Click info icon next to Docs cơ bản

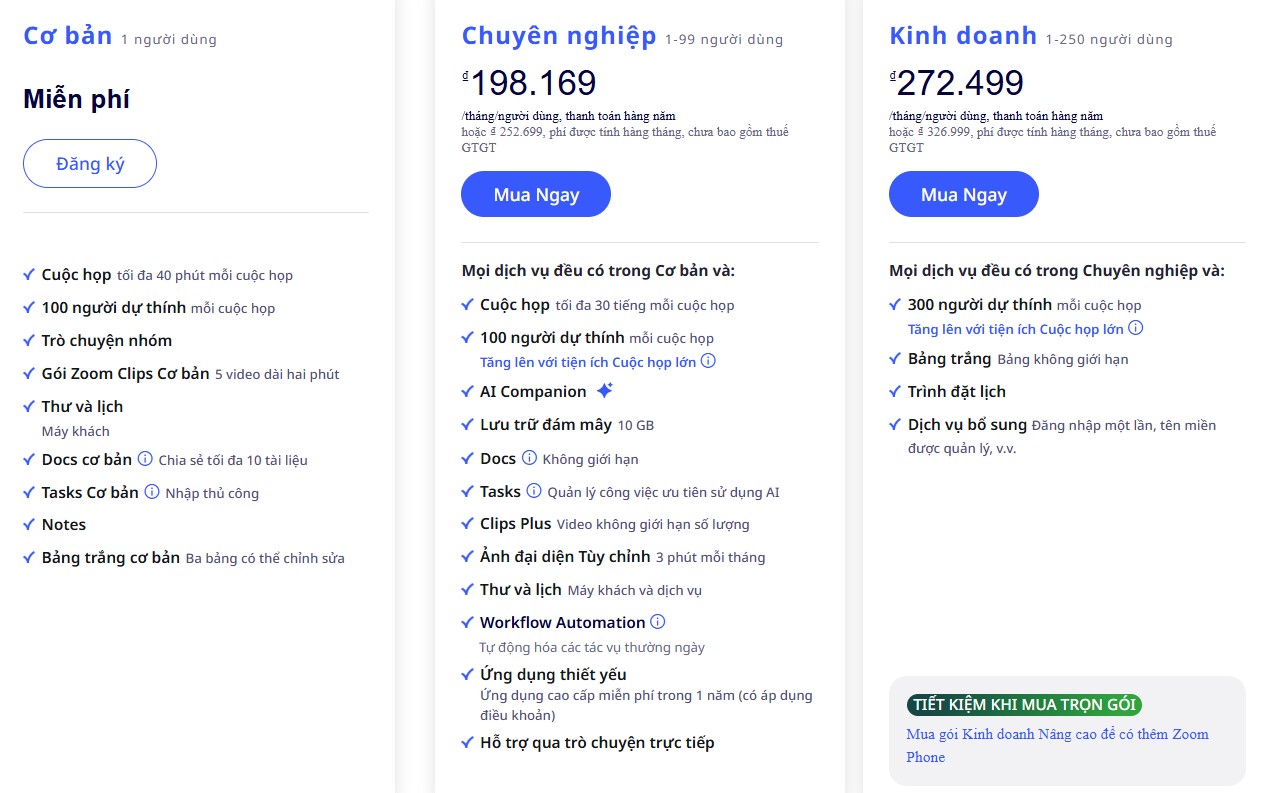[145, 459]
